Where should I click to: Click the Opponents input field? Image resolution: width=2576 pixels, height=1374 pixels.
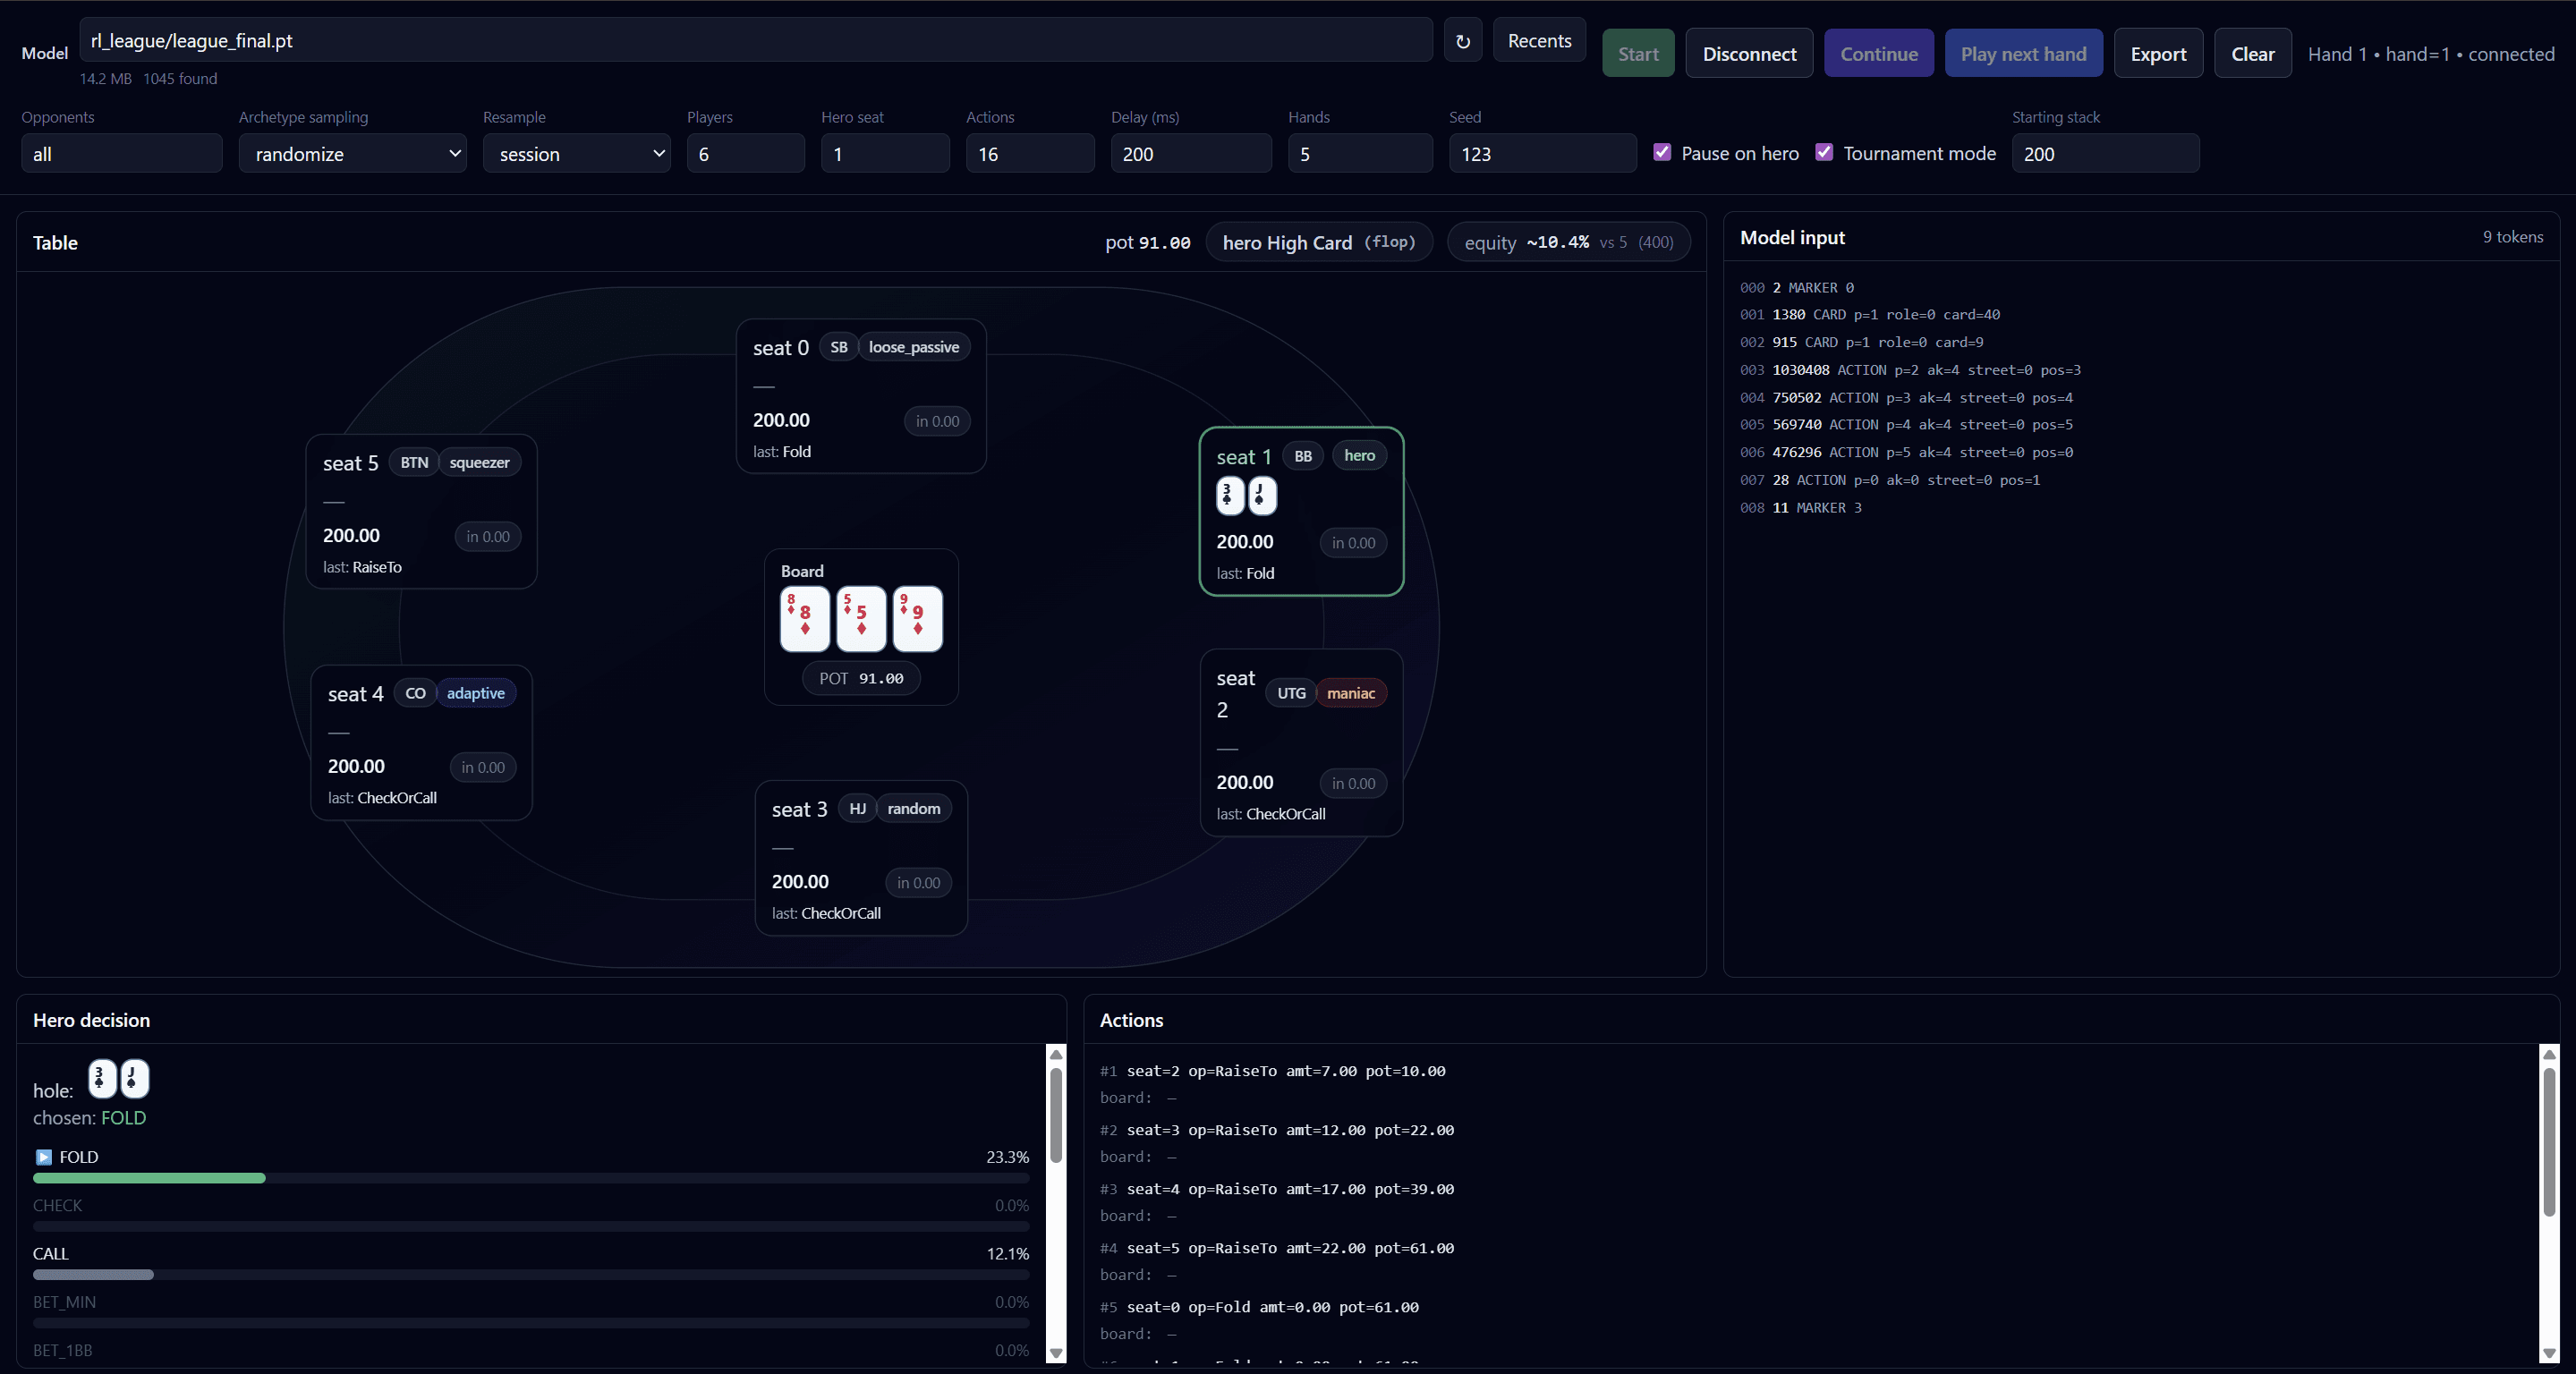[x=122, y=153]
